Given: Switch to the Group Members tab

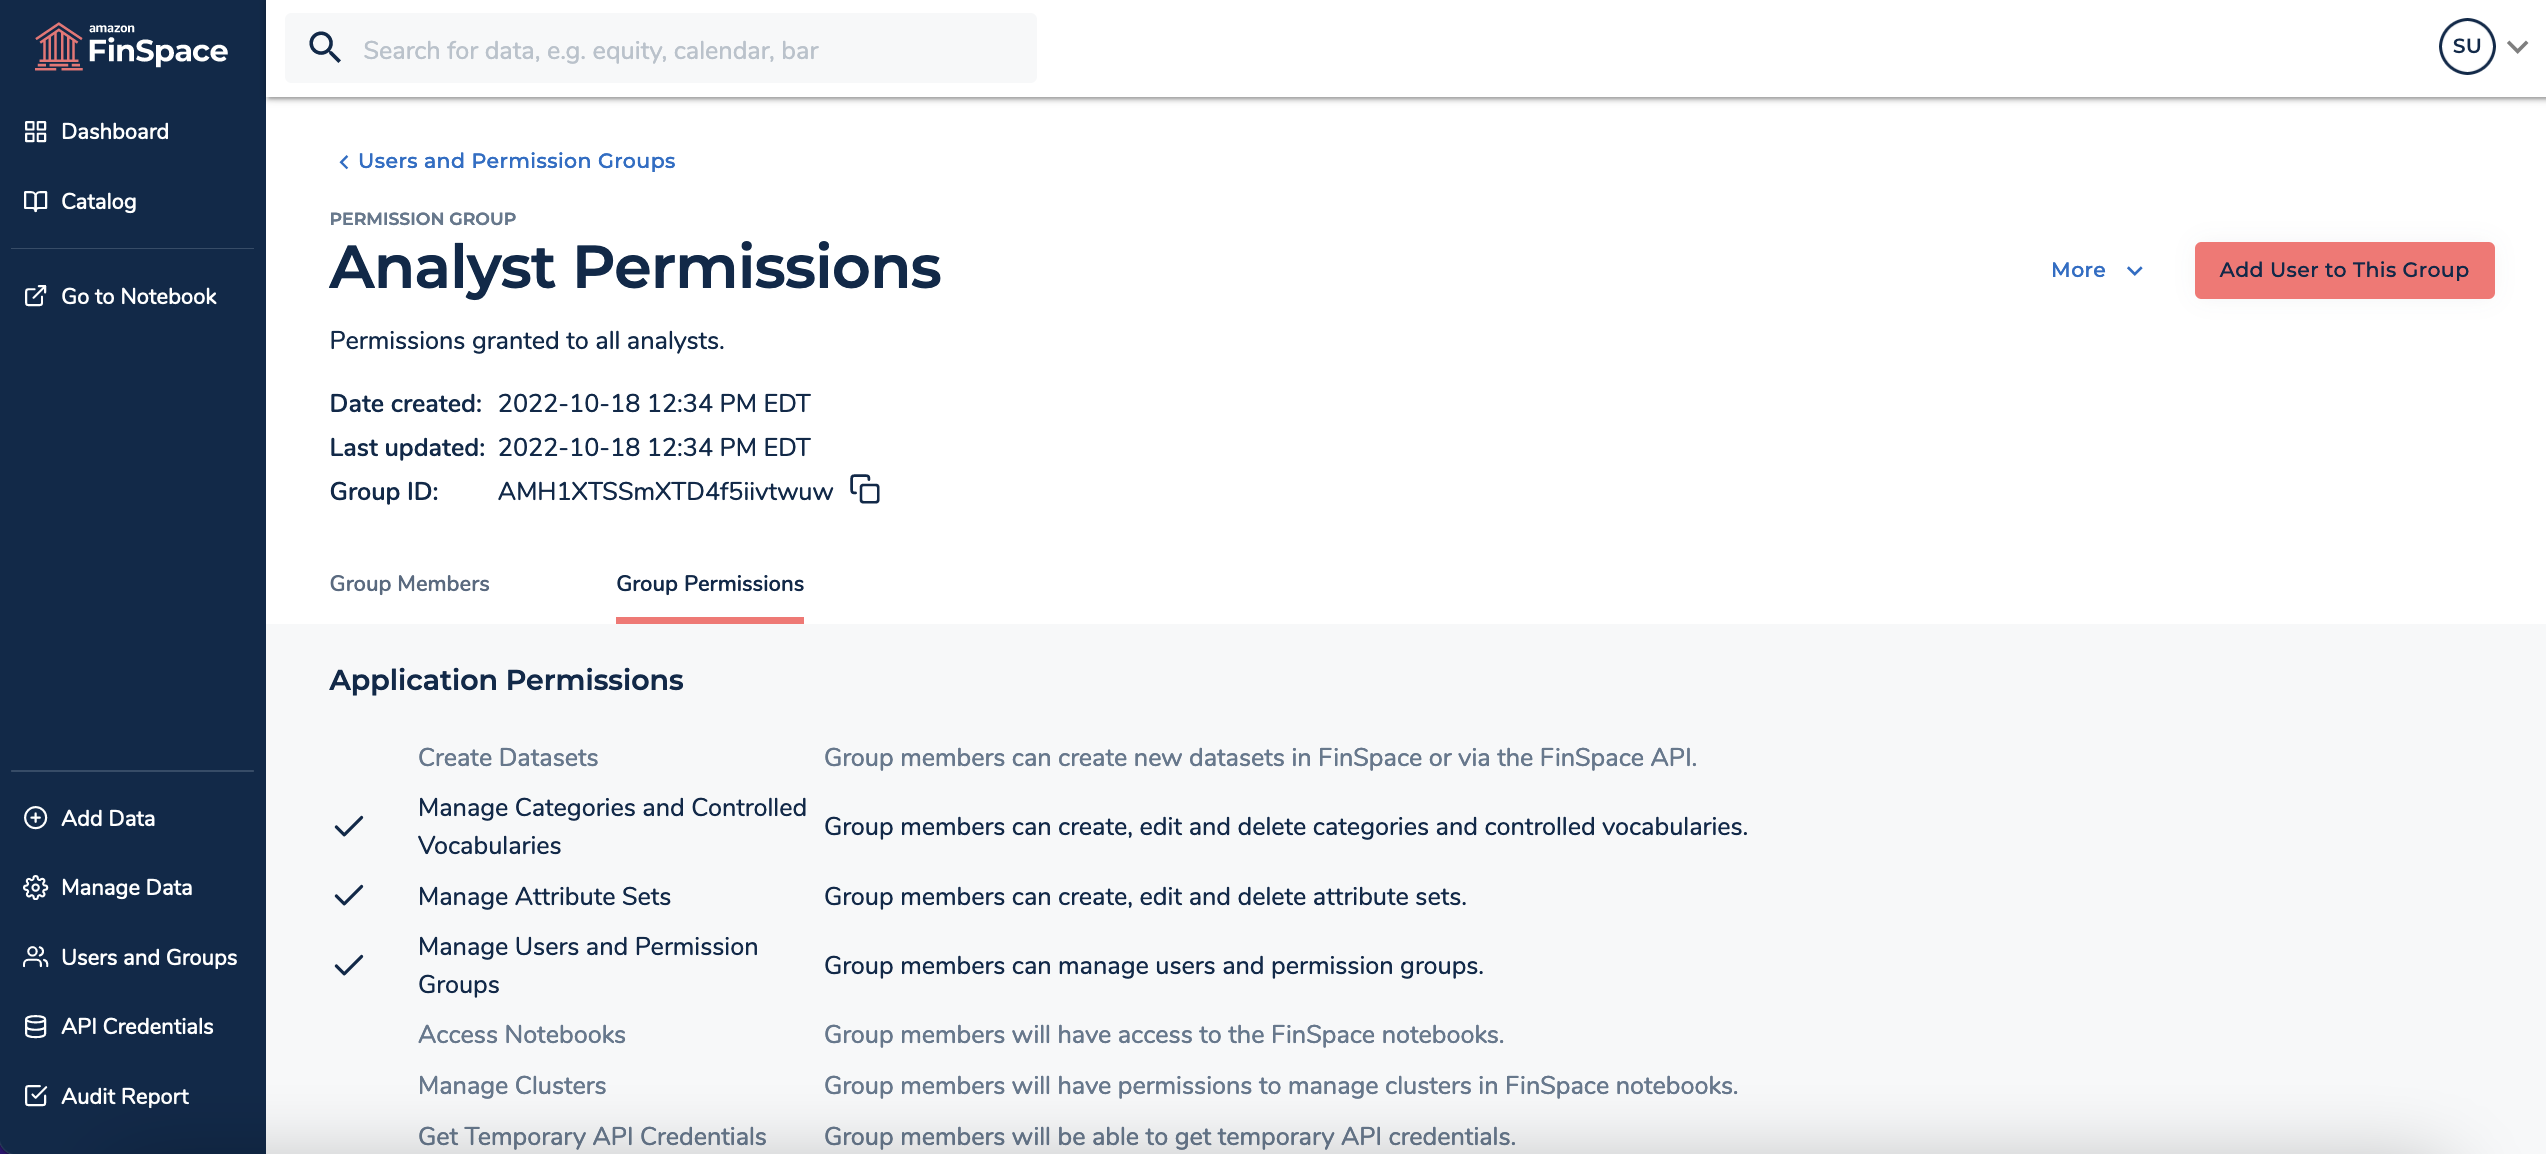Looking at the screenshot, I should 409,584.
